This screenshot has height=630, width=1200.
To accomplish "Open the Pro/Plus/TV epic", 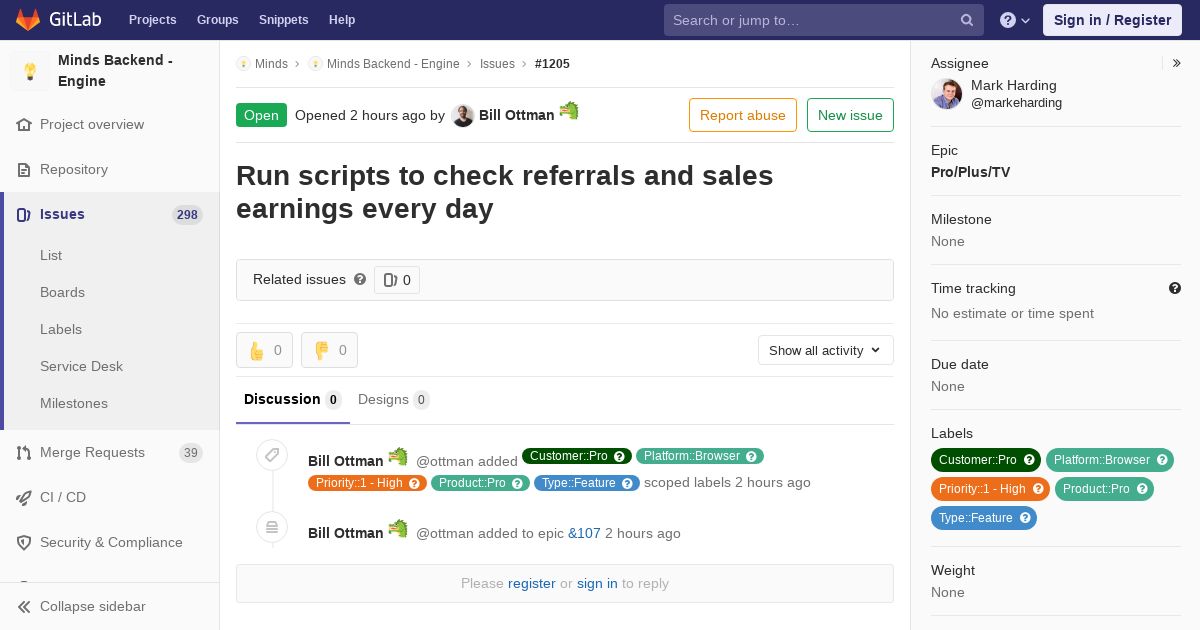I will [x=970, y=172].
